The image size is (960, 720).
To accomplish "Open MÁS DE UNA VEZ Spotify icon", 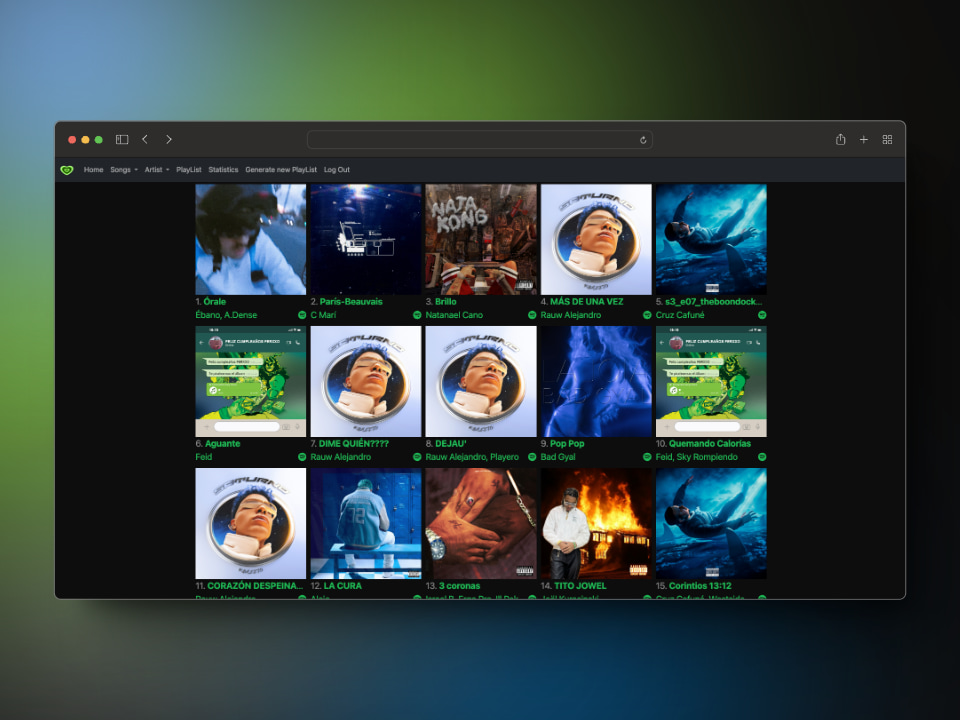I will (647, 315).
